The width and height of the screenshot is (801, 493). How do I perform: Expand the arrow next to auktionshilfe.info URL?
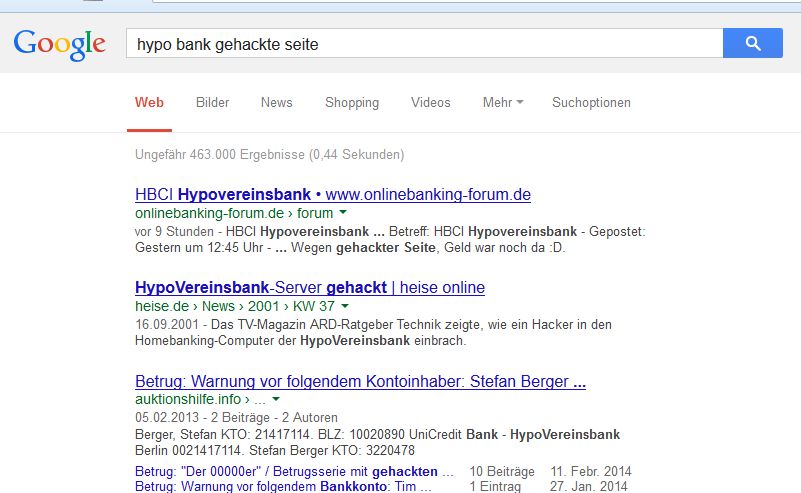276,398
